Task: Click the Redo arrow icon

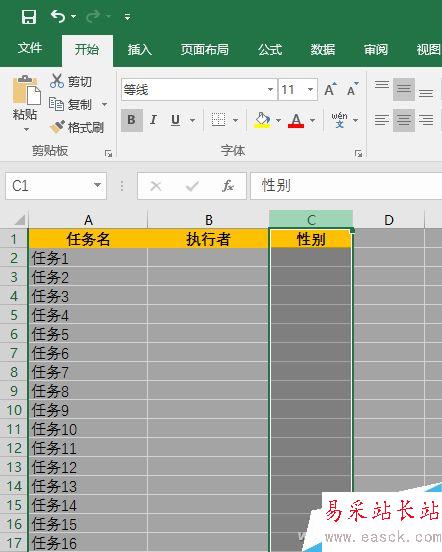Action: 93,16
